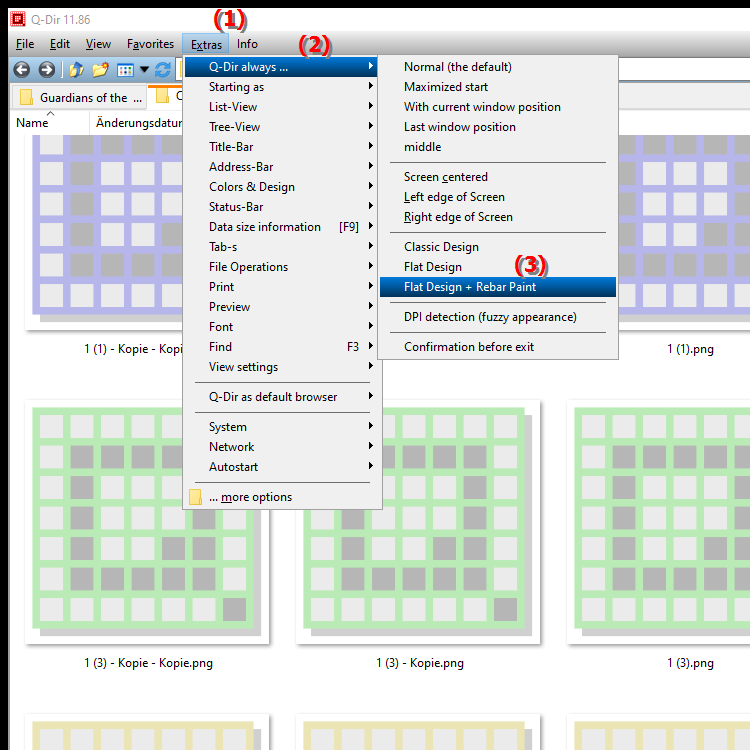Expand the Title-Bar submenu

281,147
